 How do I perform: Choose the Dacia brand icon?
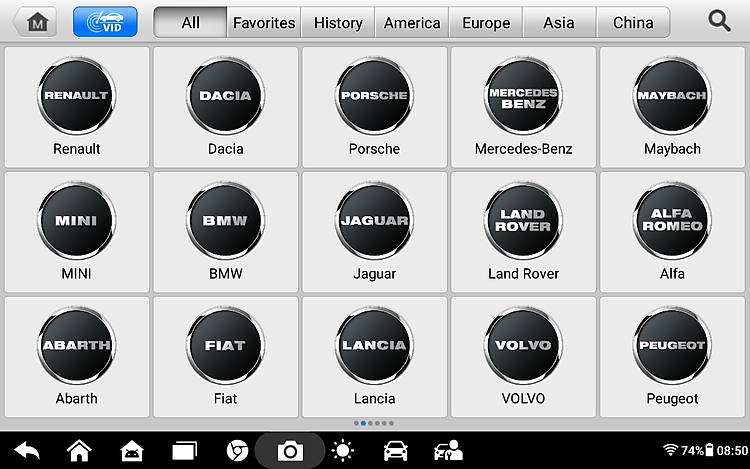click(x=225, y=96)
